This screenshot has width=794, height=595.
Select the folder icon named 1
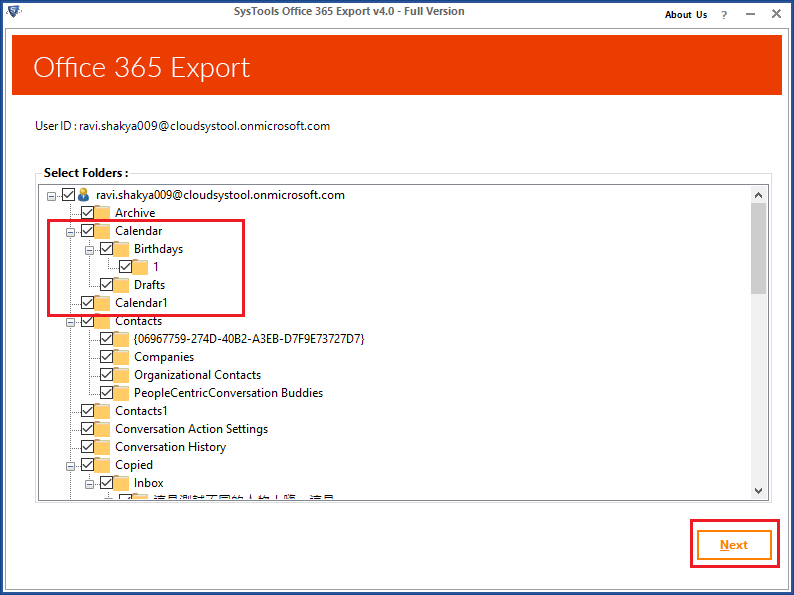coord(140,267)
